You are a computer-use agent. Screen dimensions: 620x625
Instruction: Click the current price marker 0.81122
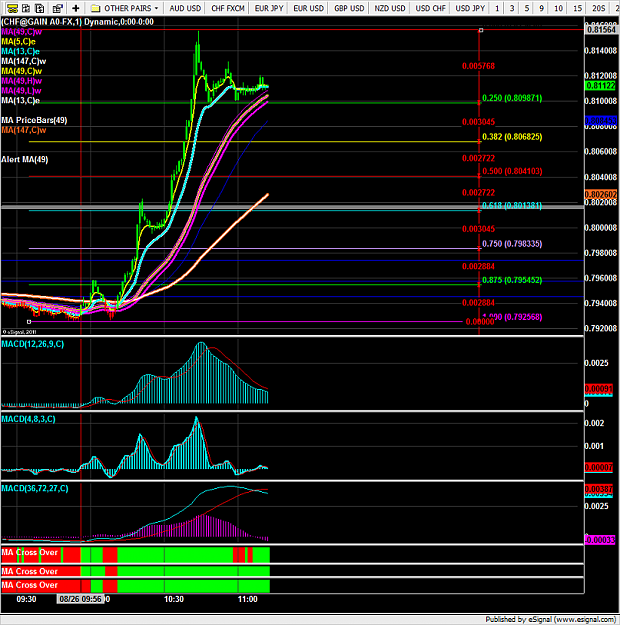pos(600,86)
